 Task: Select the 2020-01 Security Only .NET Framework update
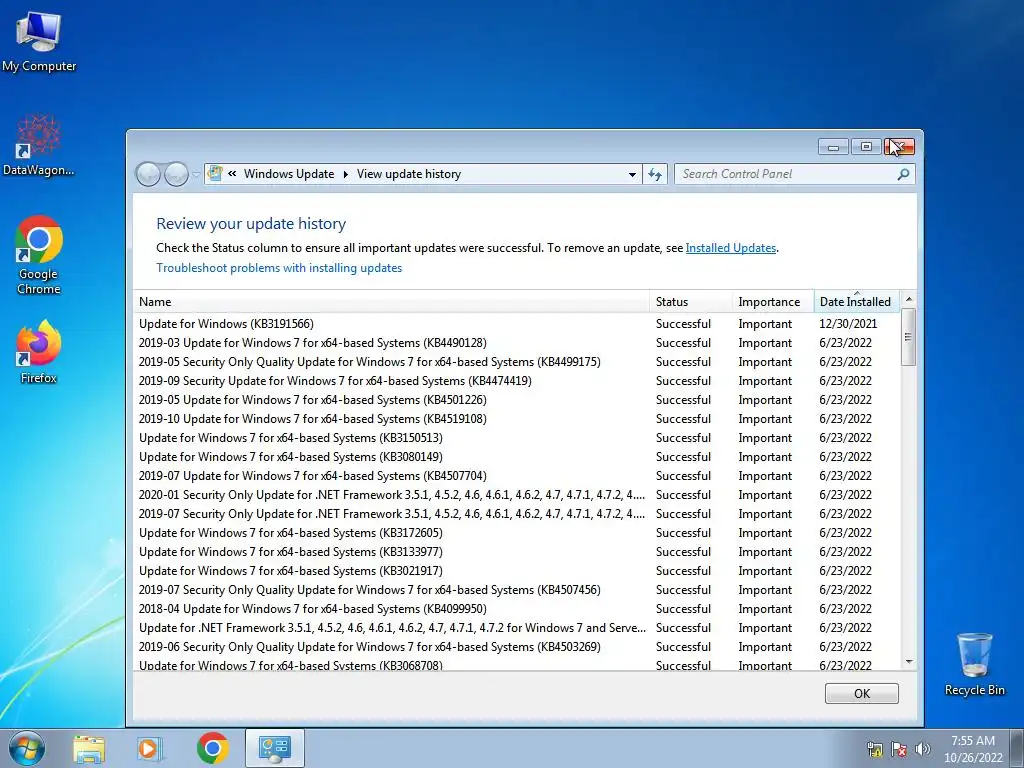click(516, 494)
